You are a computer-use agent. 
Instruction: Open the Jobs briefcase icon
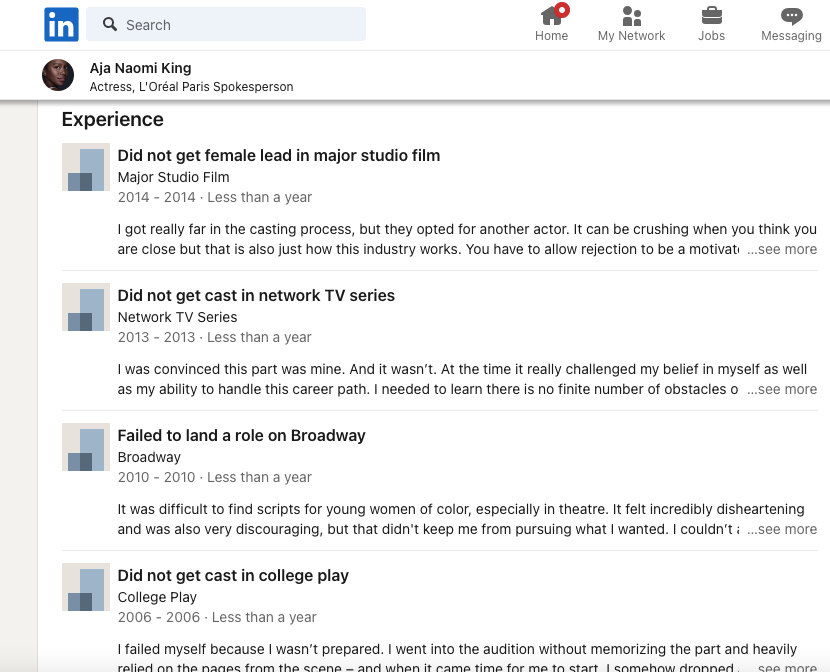pyautogui.click(x=711, y=16)
